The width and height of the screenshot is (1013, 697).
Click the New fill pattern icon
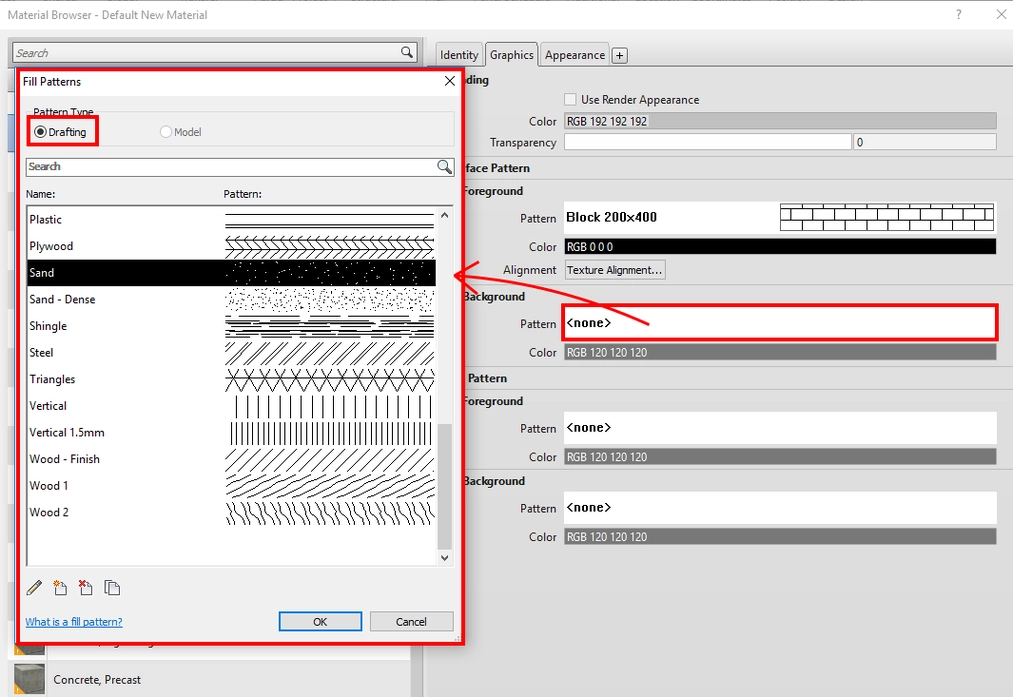pyautogui.click(x=60, y=588)
